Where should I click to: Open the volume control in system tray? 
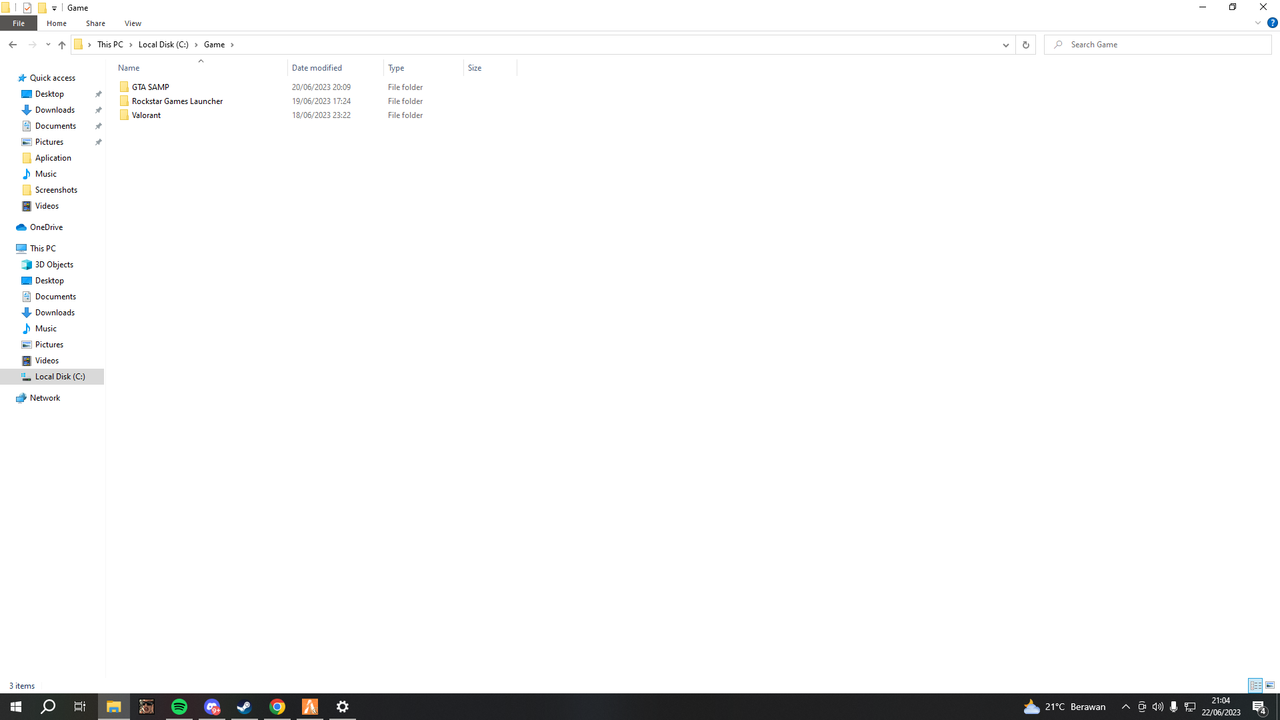(x=1158, y=707)
